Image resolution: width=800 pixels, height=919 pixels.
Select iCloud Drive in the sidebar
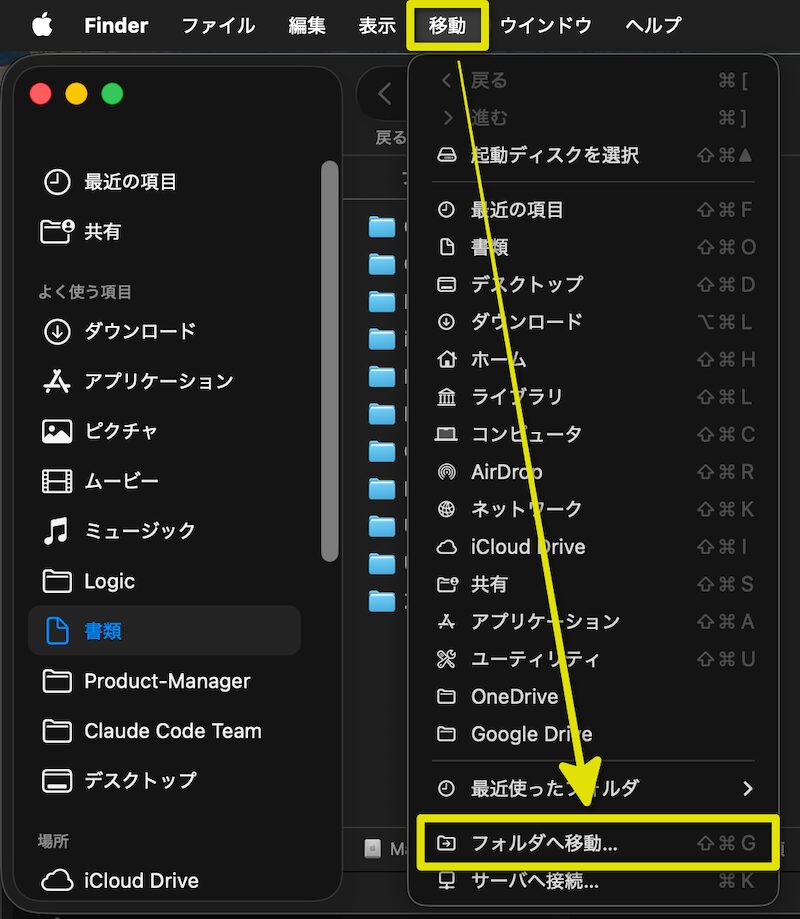165,880
